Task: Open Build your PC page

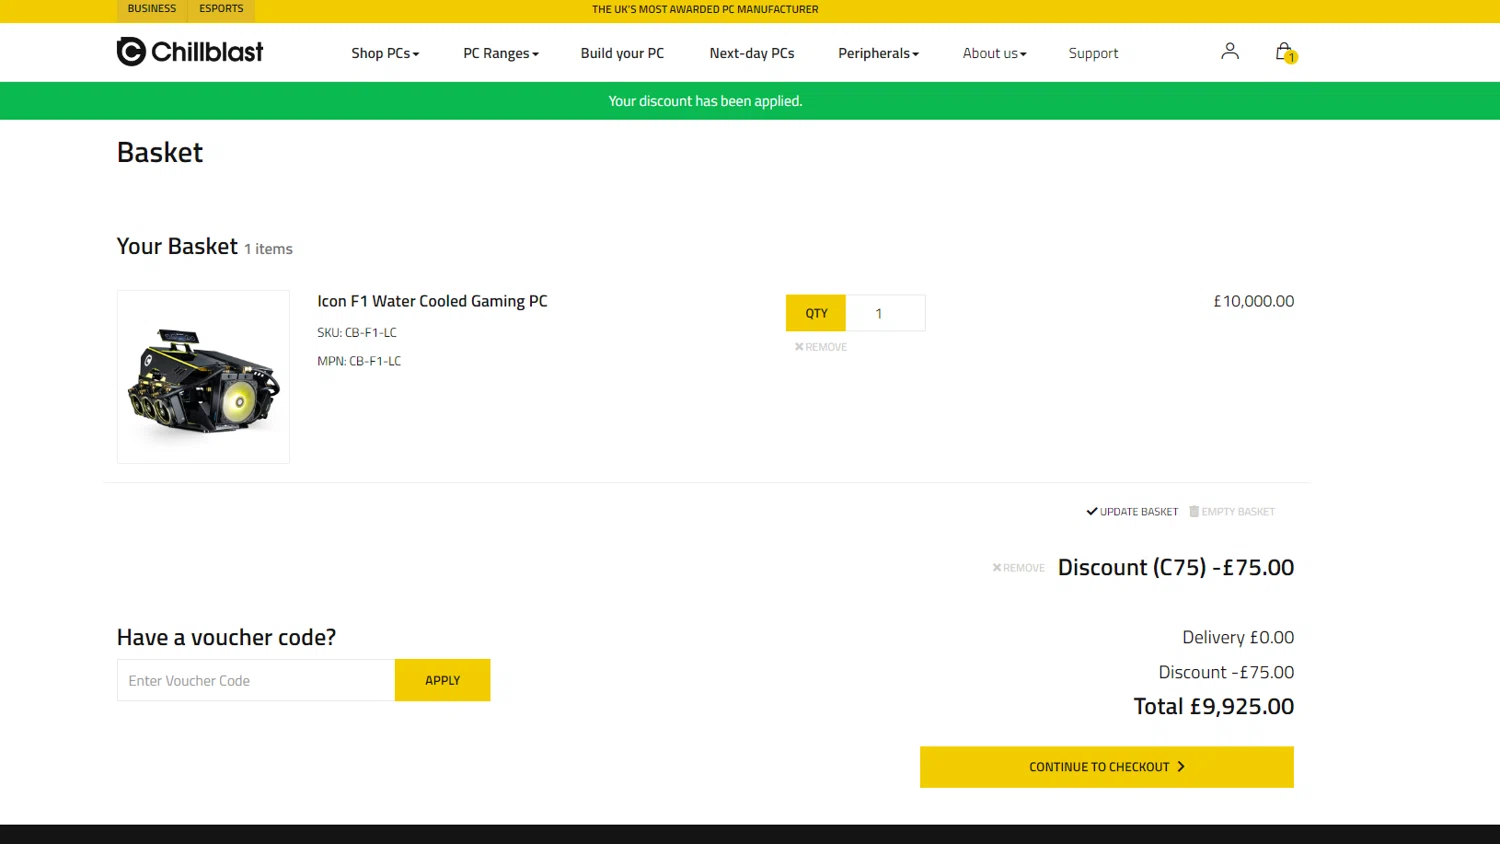Action: click(x=622, y=53)
